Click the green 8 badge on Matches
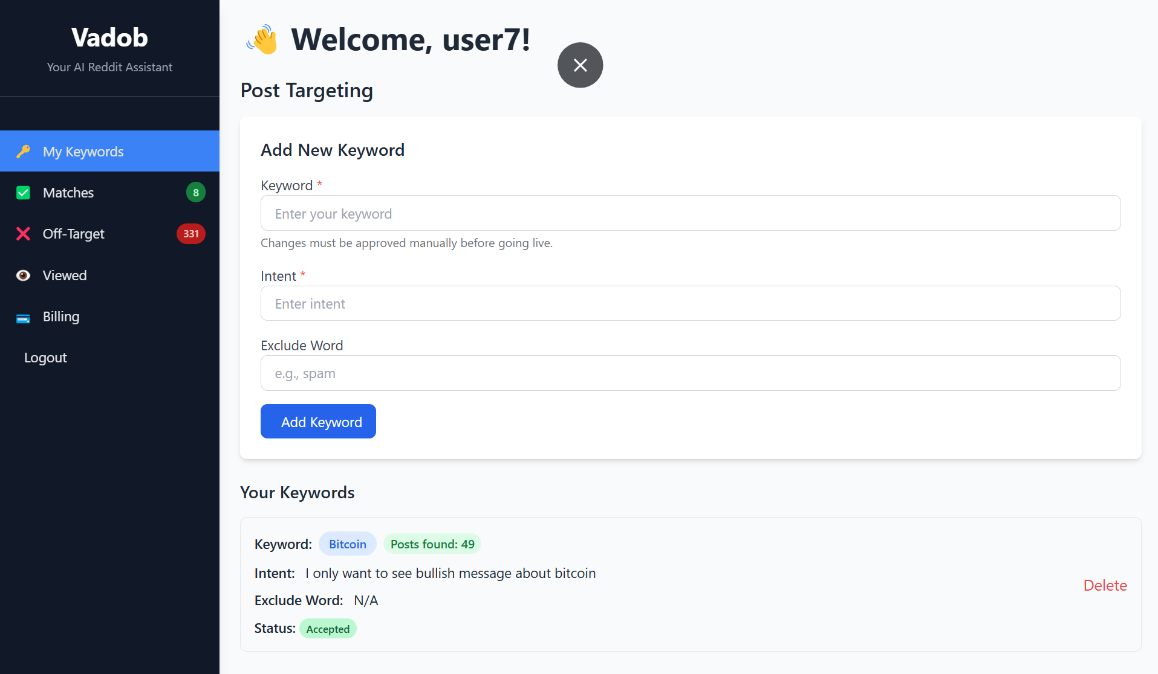 coord(196,193)
